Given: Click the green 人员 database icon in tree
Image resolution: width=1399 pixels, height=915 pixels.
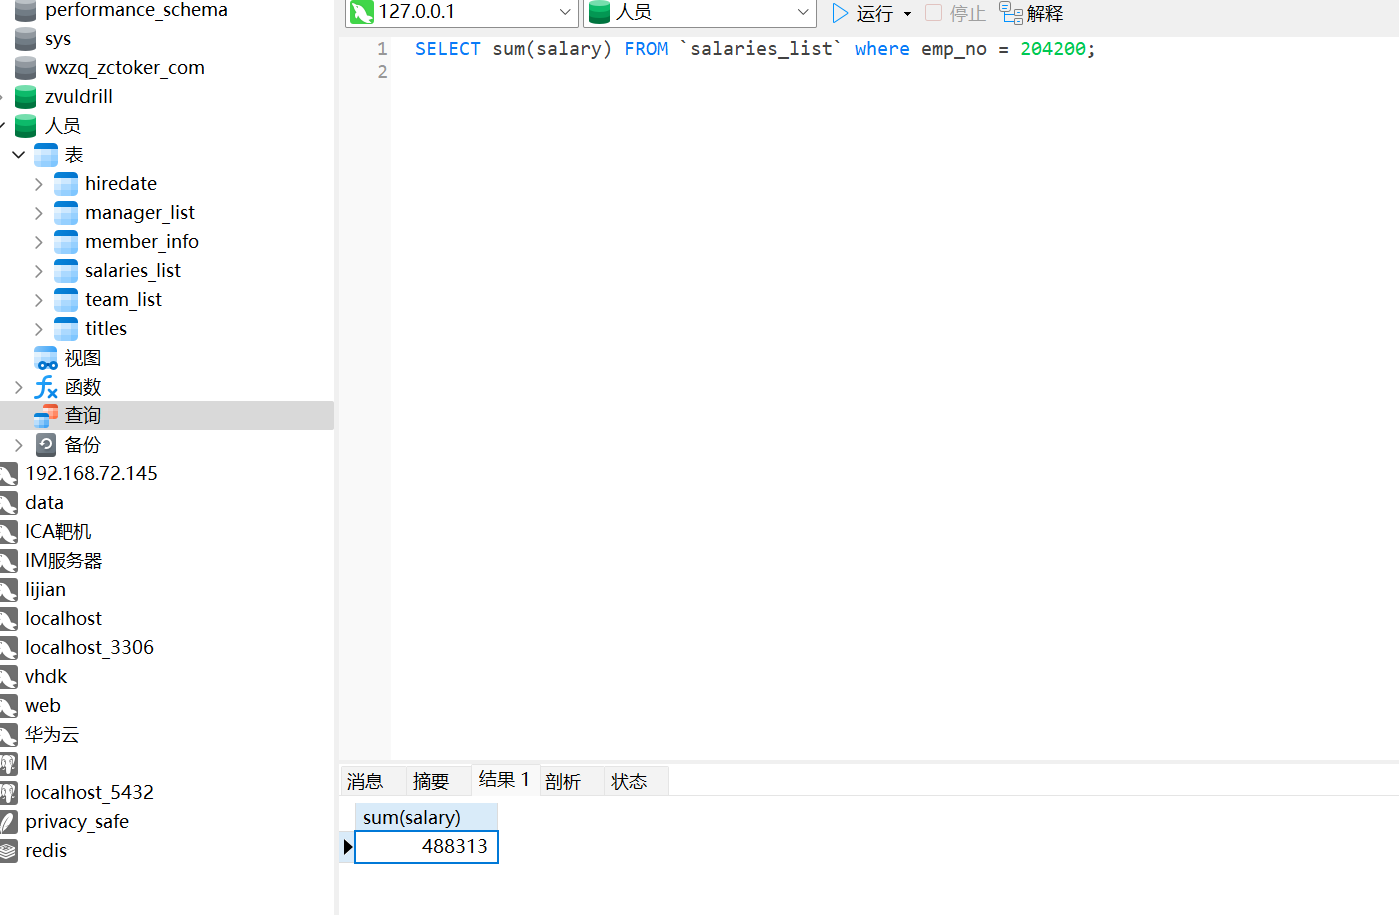Looking at the screenshot, I should tap(26, 126).
